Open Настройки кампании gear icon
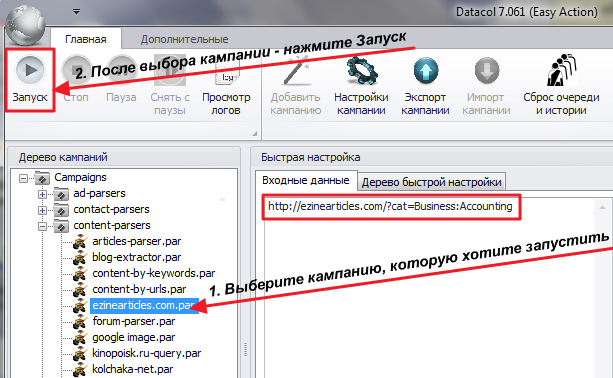The image size is (613, 378). point(362,71)
